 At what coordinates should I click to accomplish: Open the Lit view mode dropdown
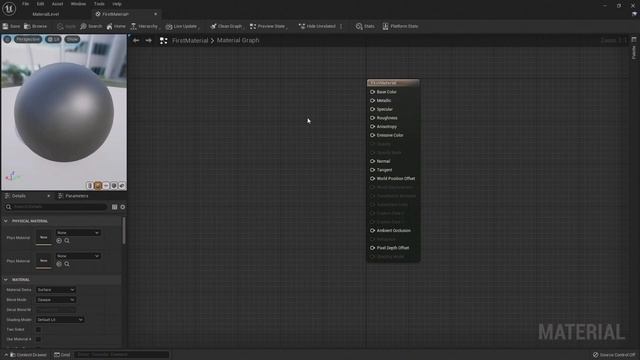[53, 39]
